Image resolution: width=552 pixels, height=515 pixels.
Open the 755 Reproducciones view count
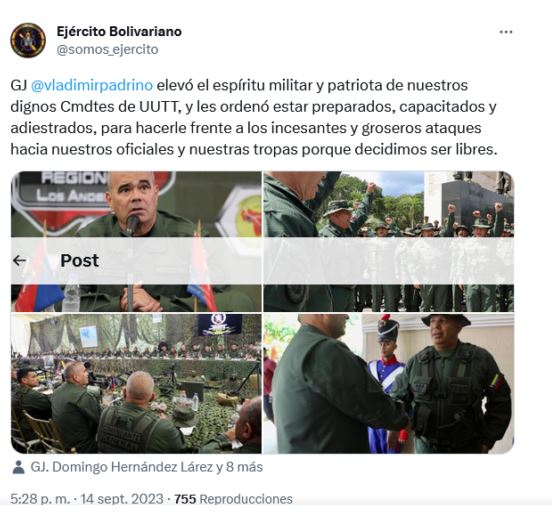pos(233,499)
